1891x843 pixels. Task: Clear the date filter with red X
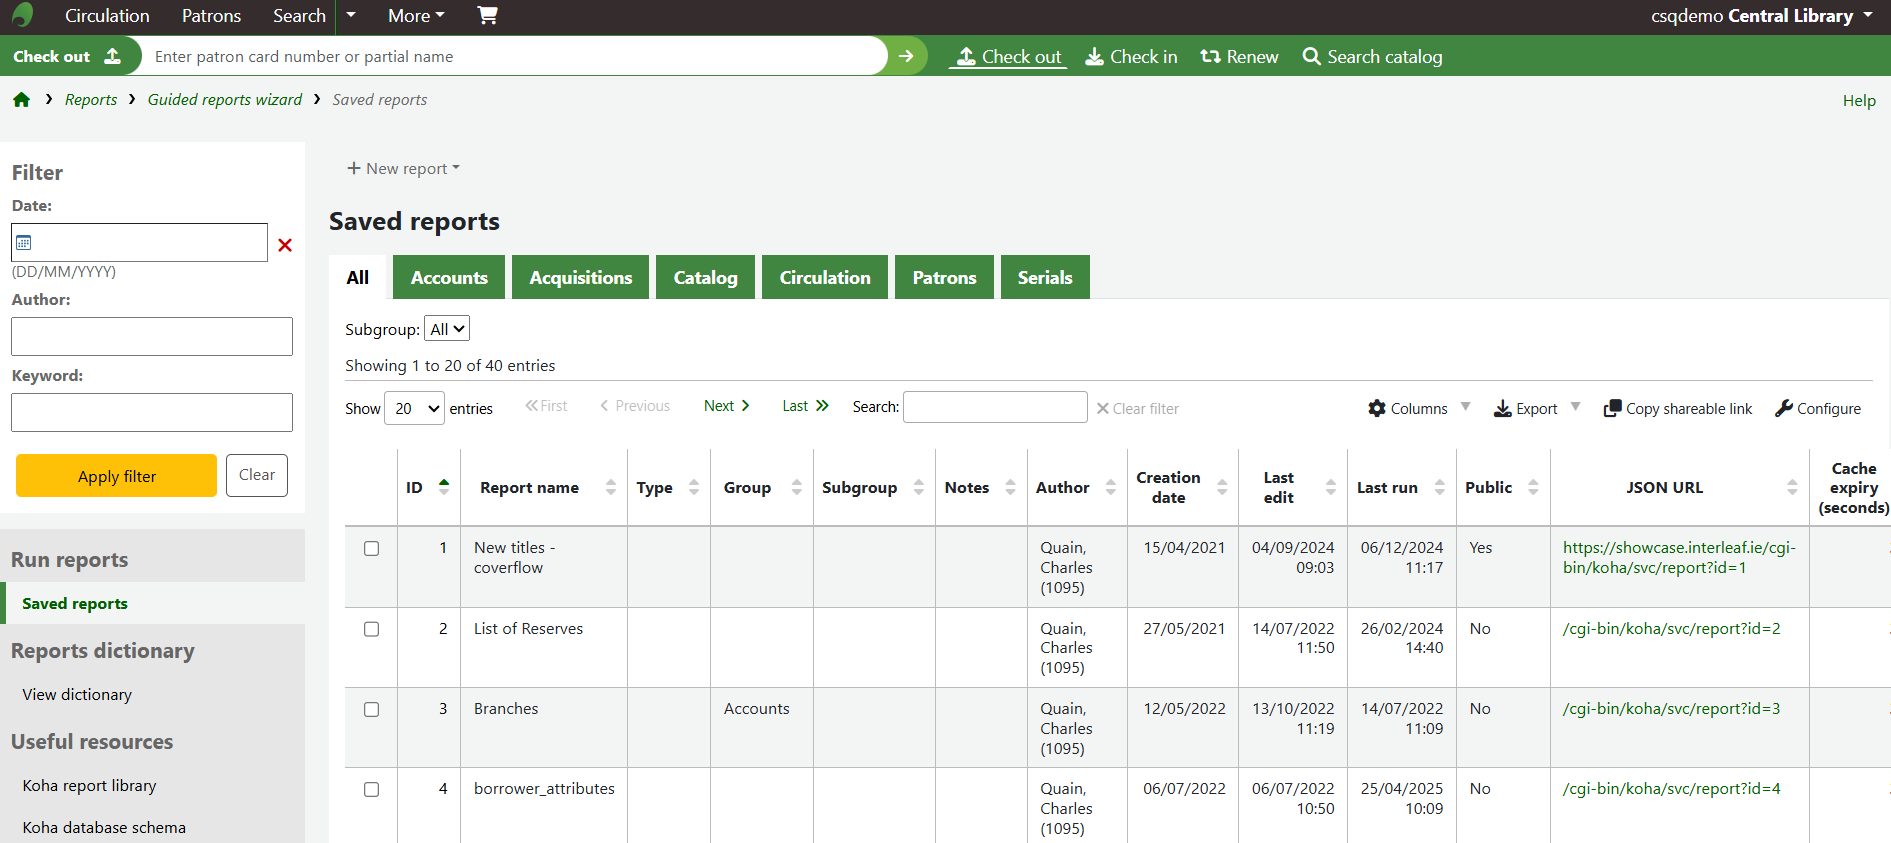(285, 245)
